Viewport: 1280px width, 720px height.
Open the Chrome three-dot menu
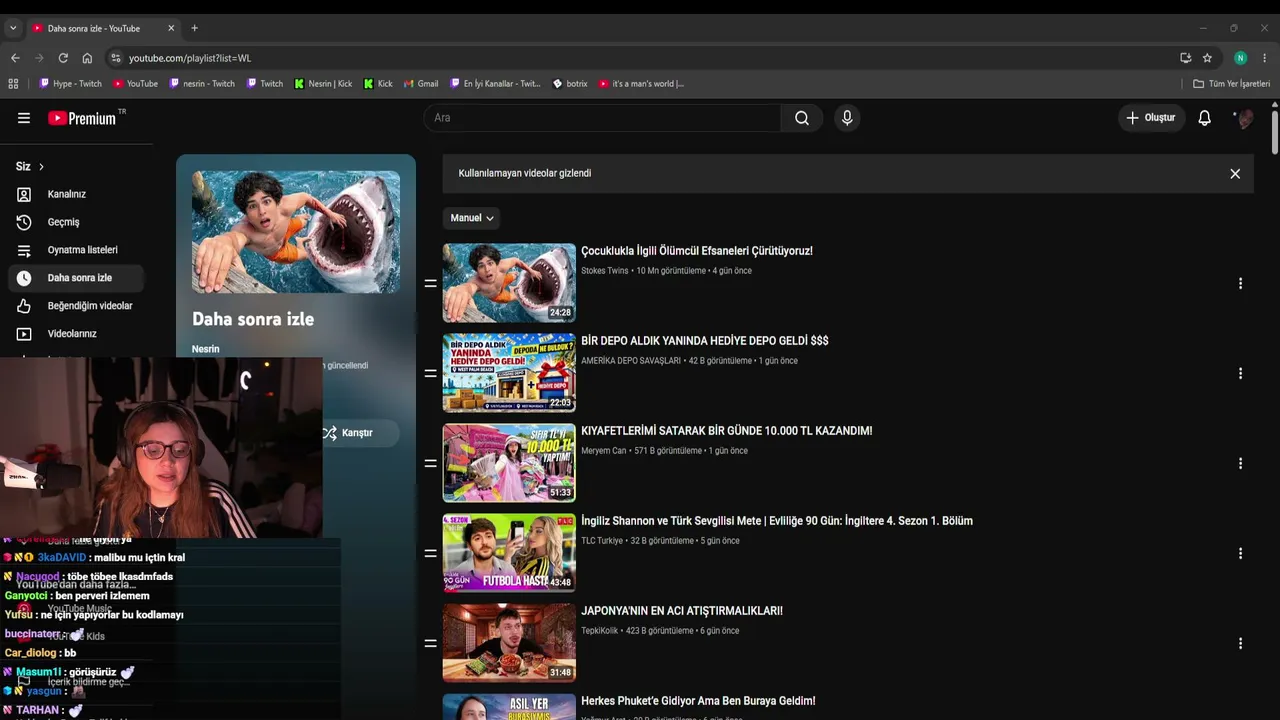[1264, 58]
